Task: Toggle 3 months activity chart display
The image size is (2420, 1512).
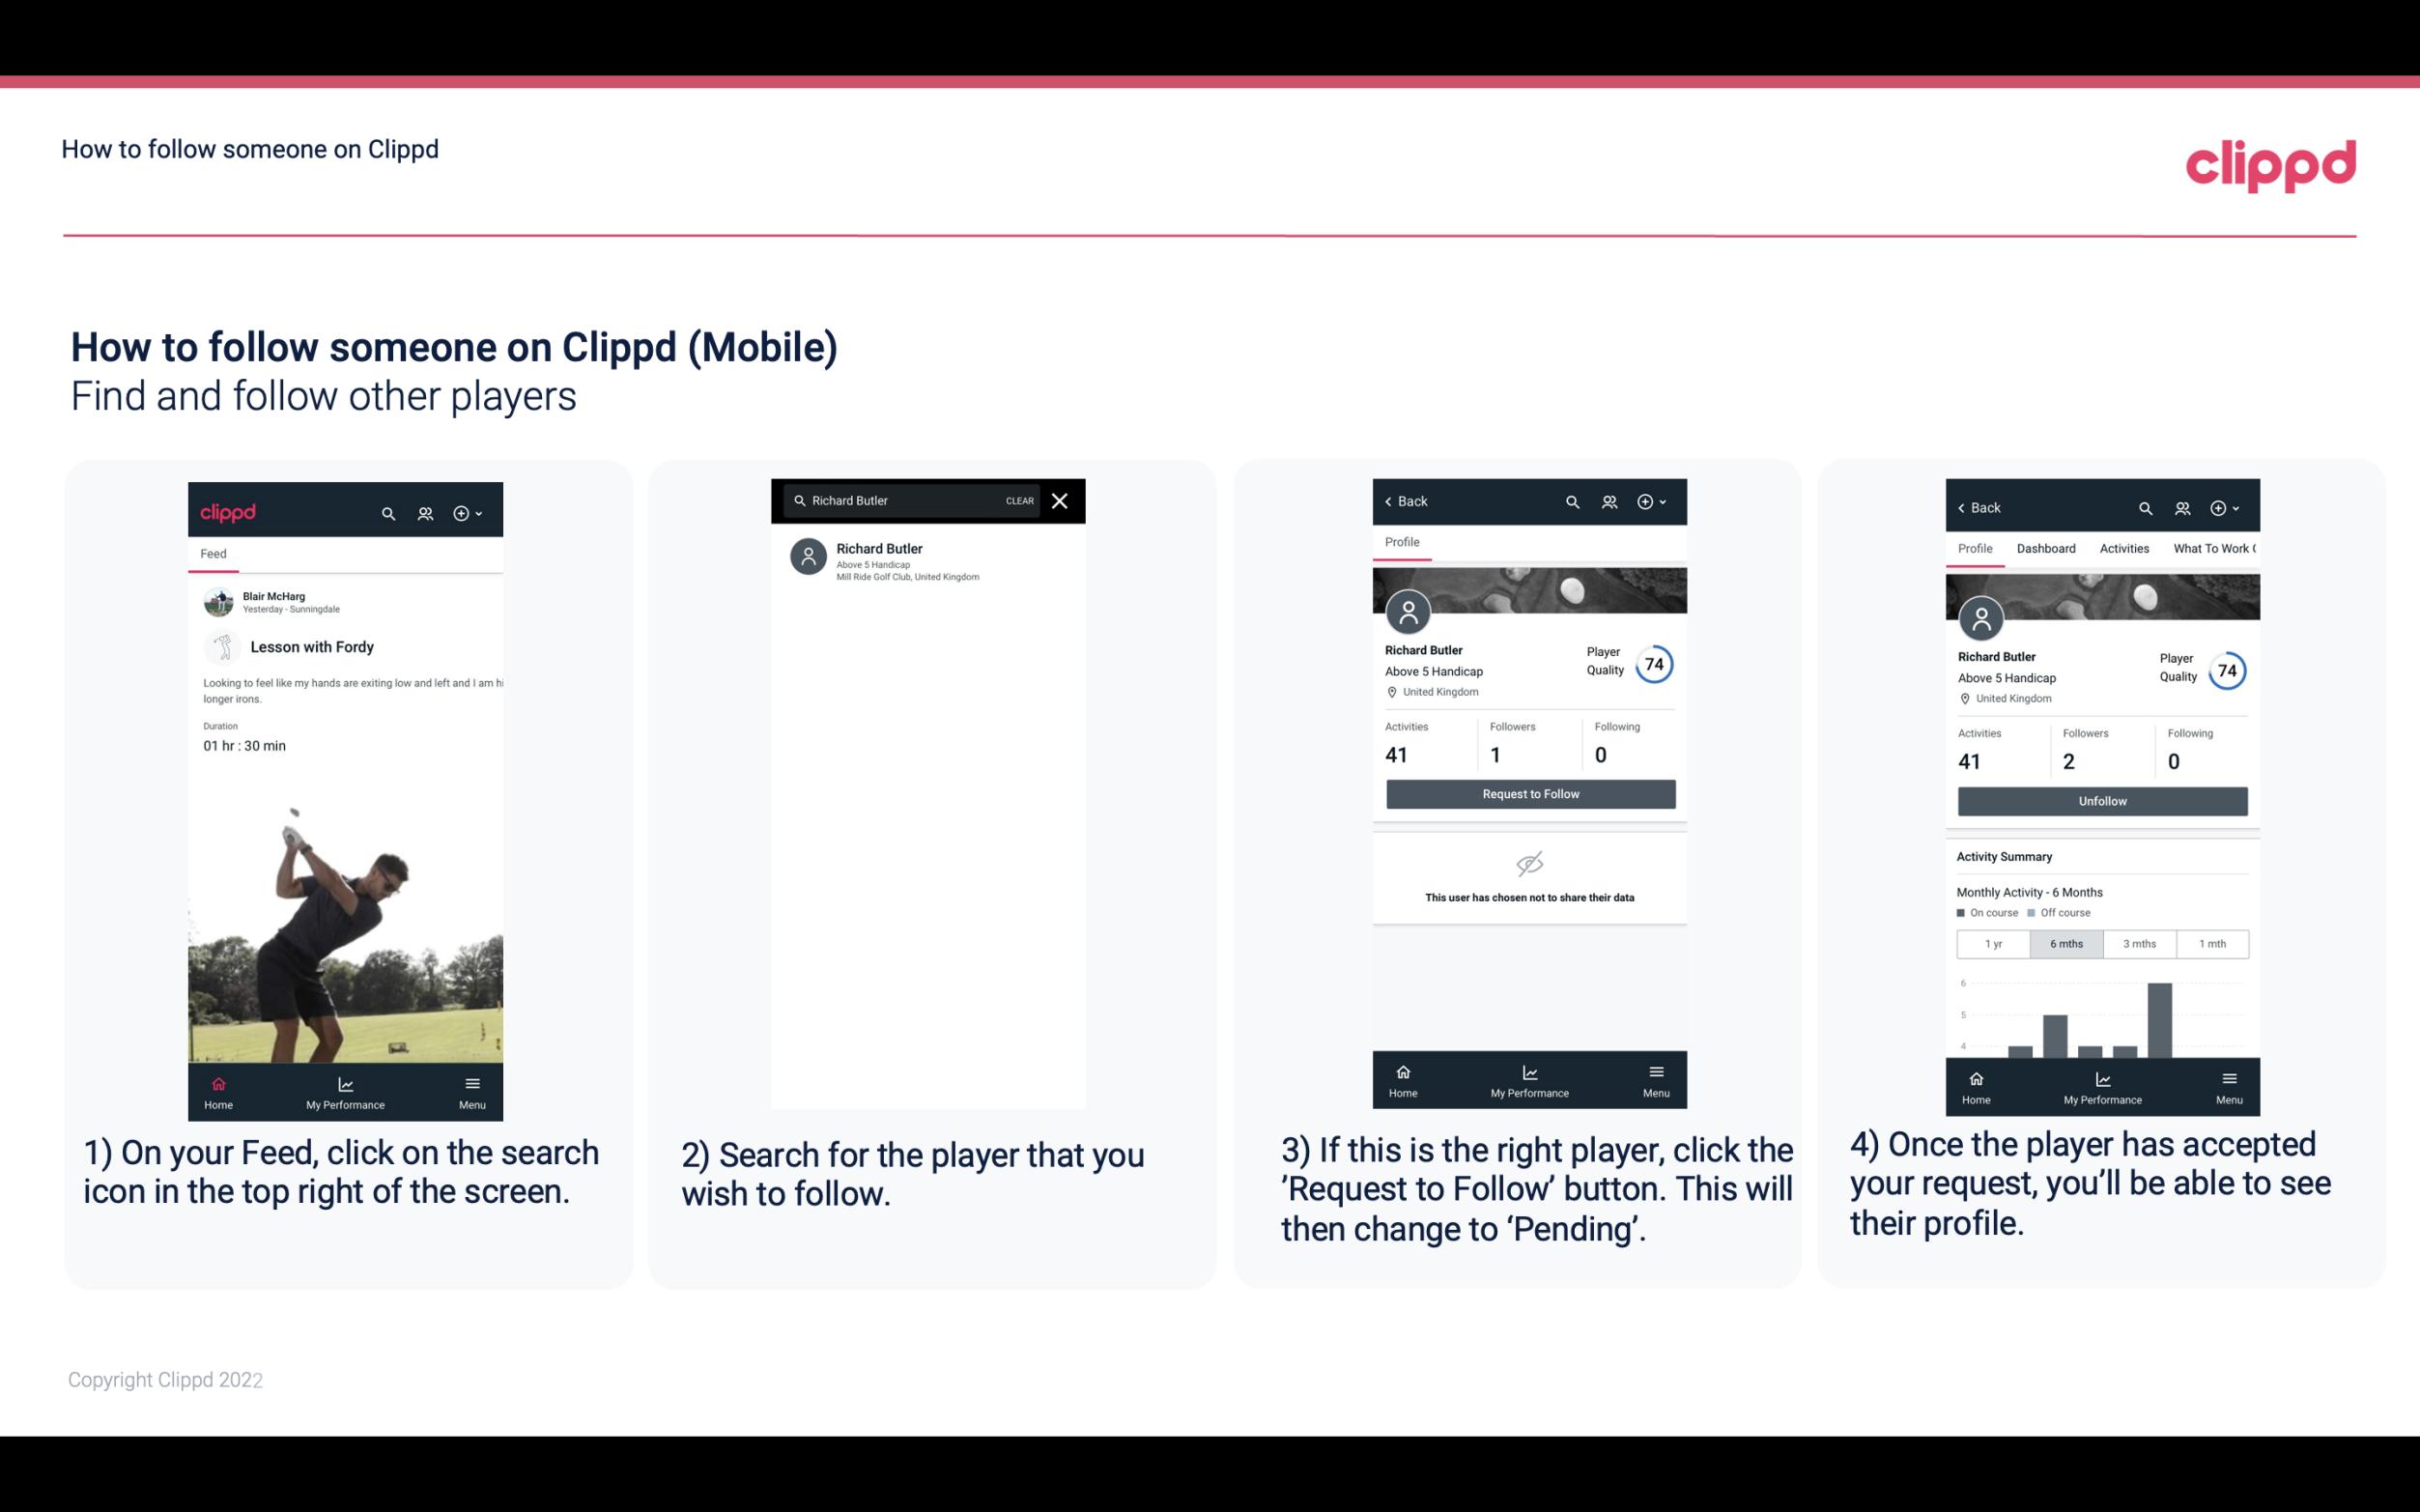Action: 2140,944
